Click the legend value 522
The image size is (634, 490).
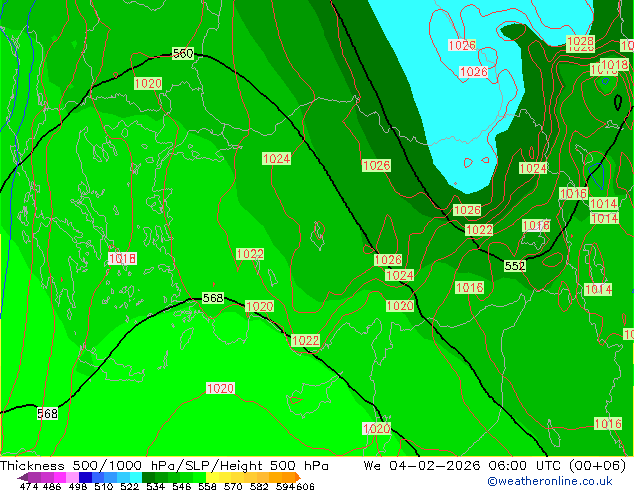point(129,486)
